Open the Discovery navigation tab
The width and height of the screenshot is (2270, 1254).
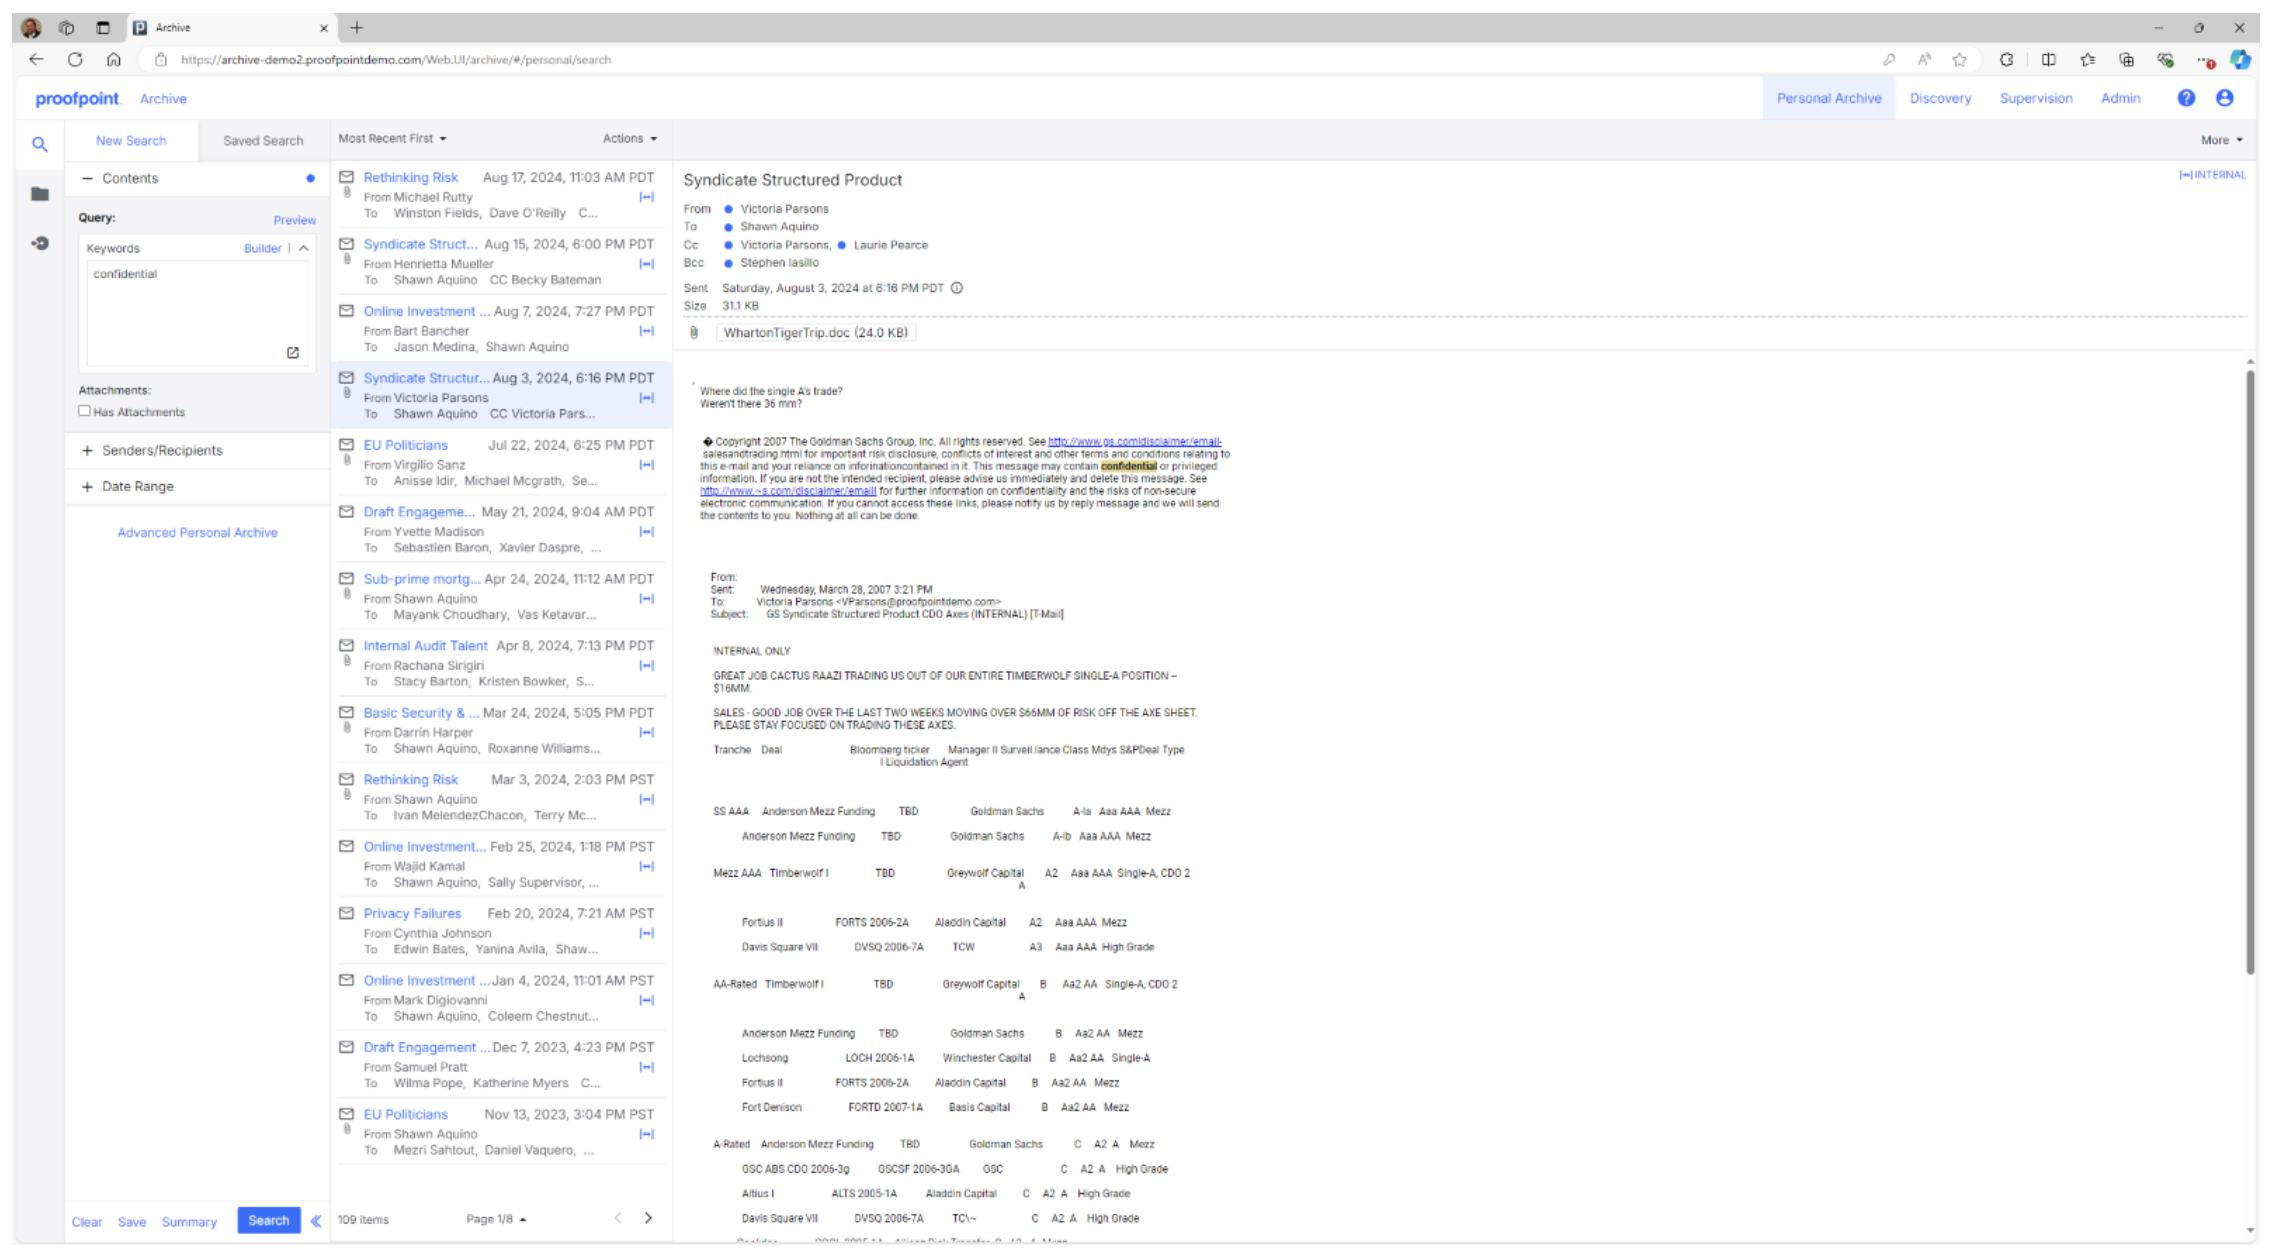(x=1939, y=98)
